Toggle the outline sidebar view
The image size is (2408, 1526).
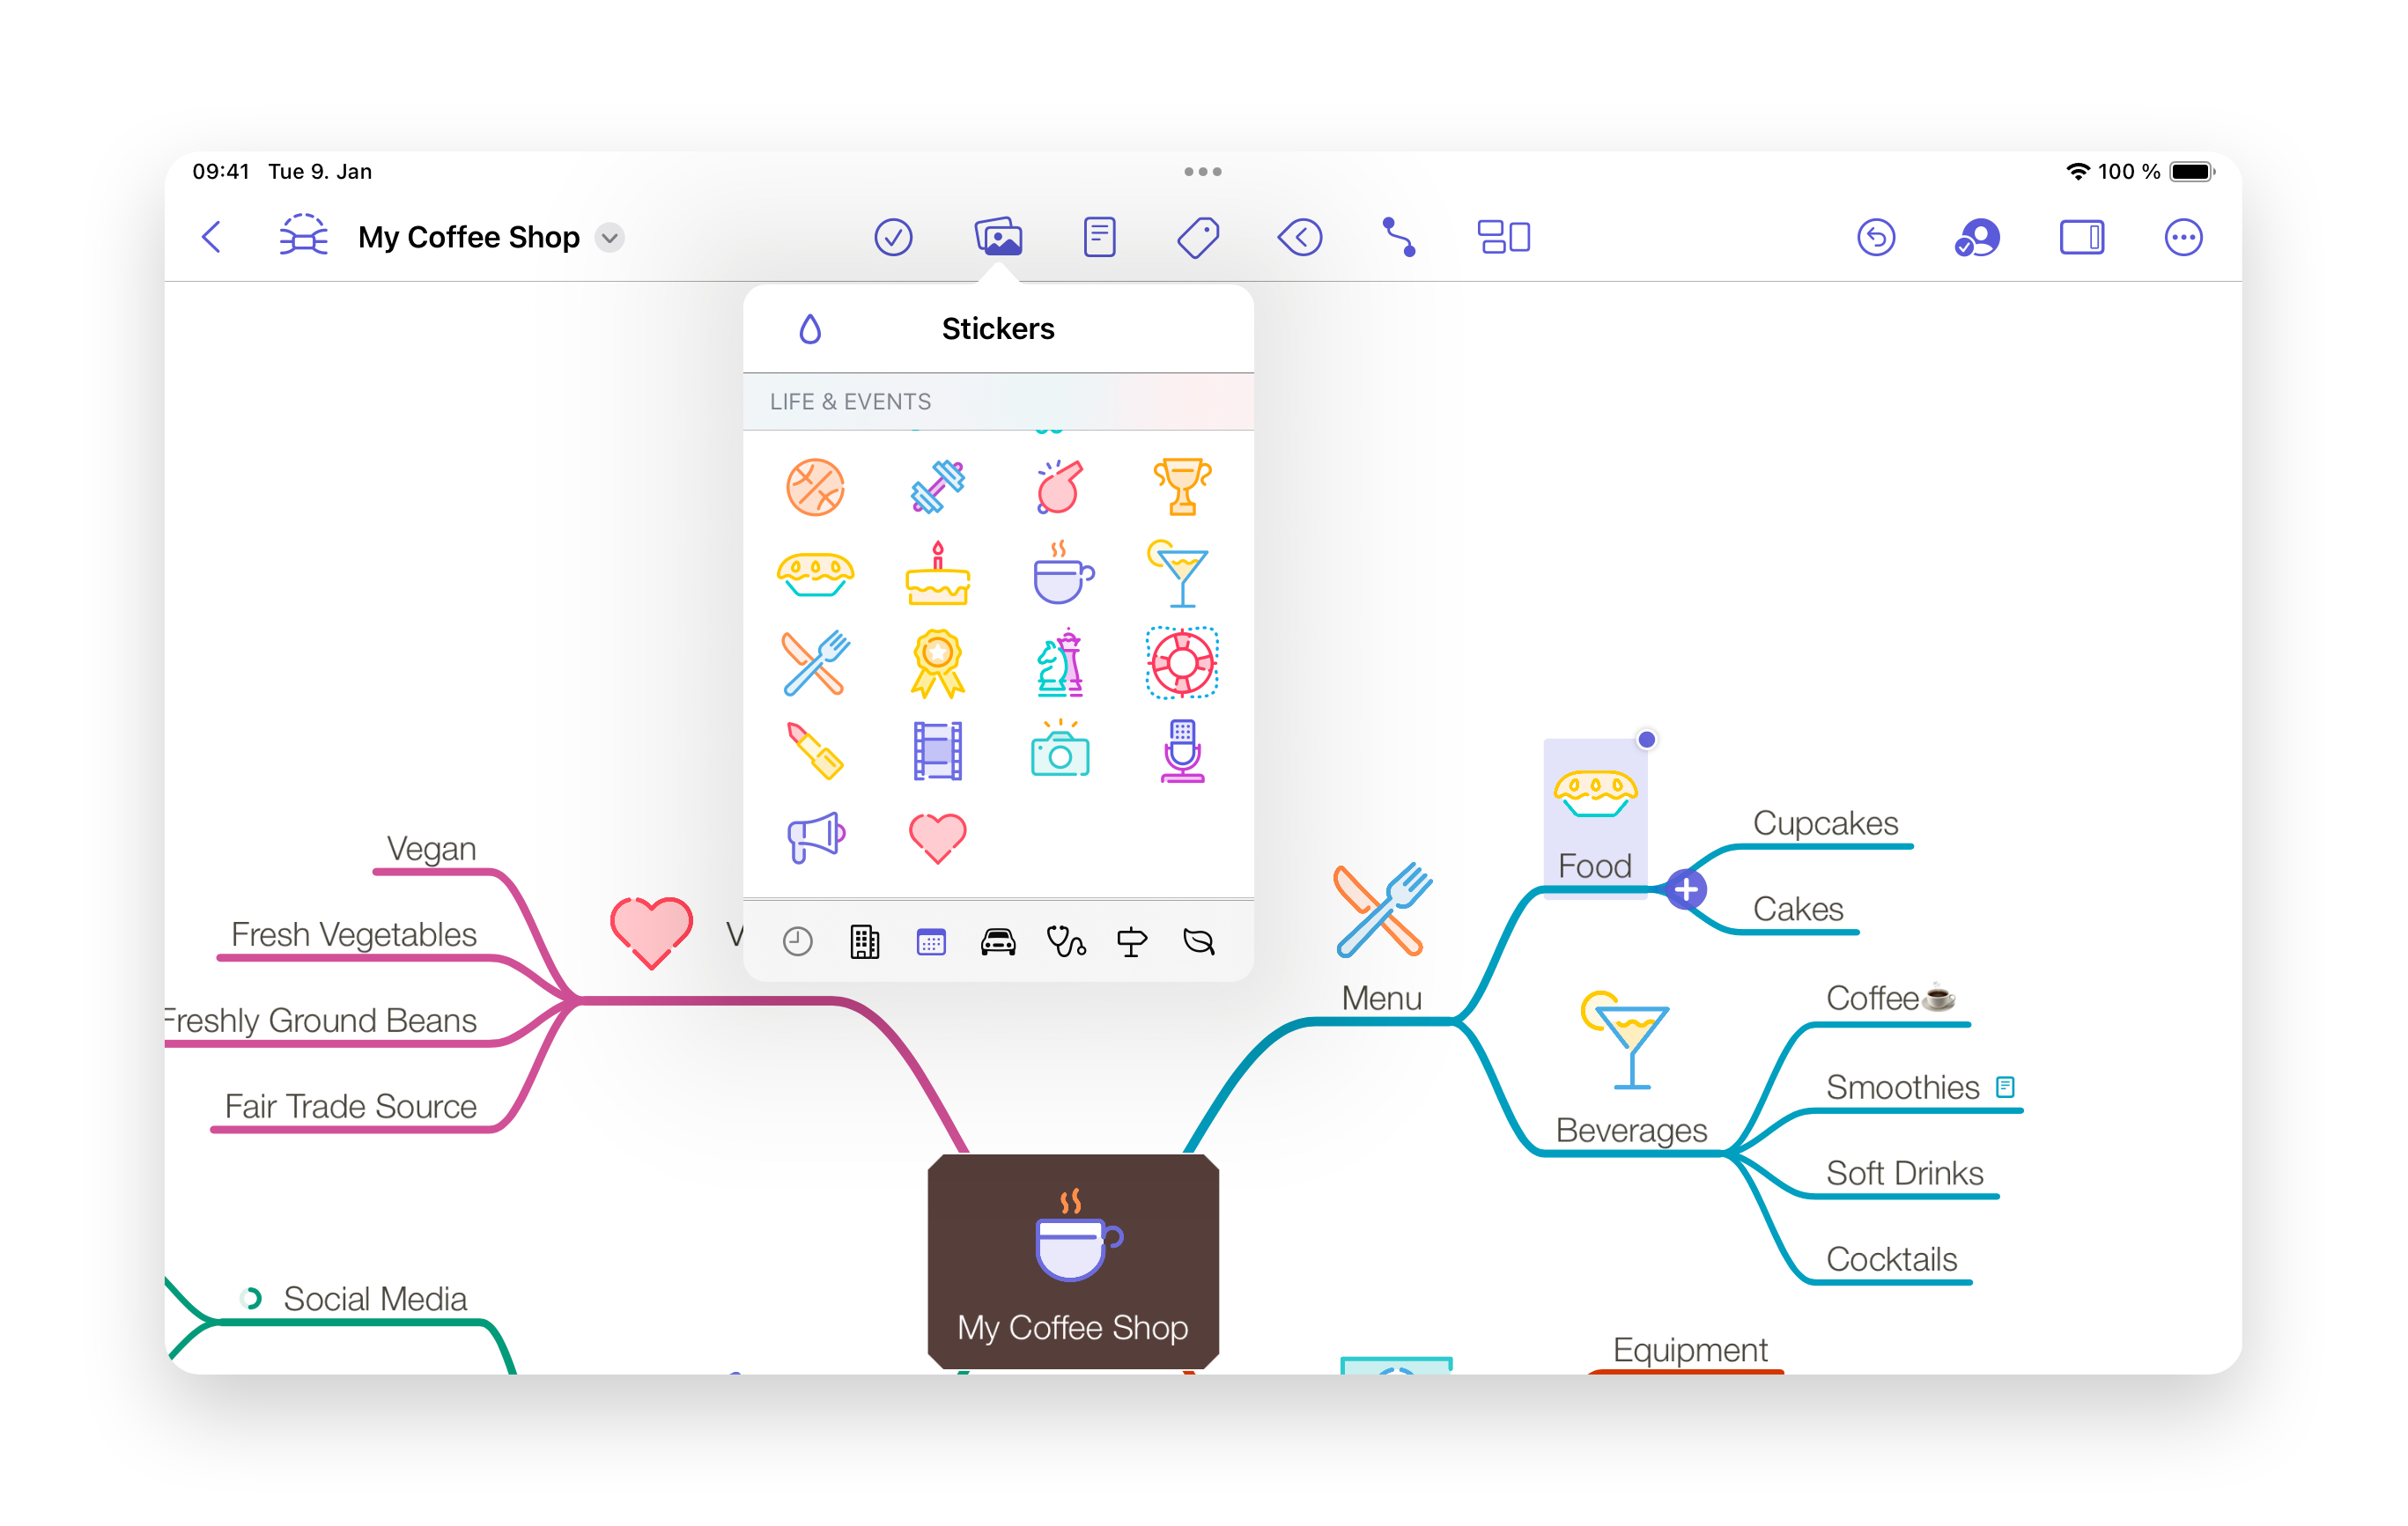[2083, 237]
